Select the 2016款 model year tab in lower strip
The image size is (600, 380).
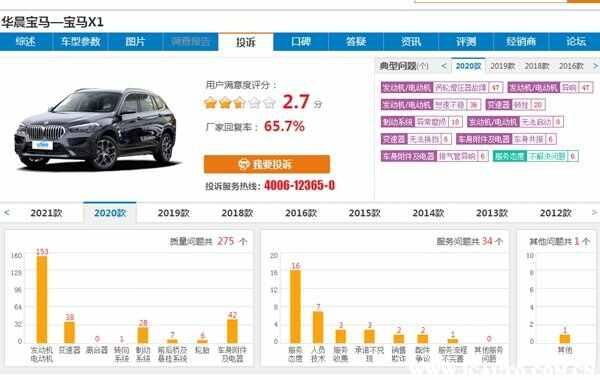click(301, 213)
